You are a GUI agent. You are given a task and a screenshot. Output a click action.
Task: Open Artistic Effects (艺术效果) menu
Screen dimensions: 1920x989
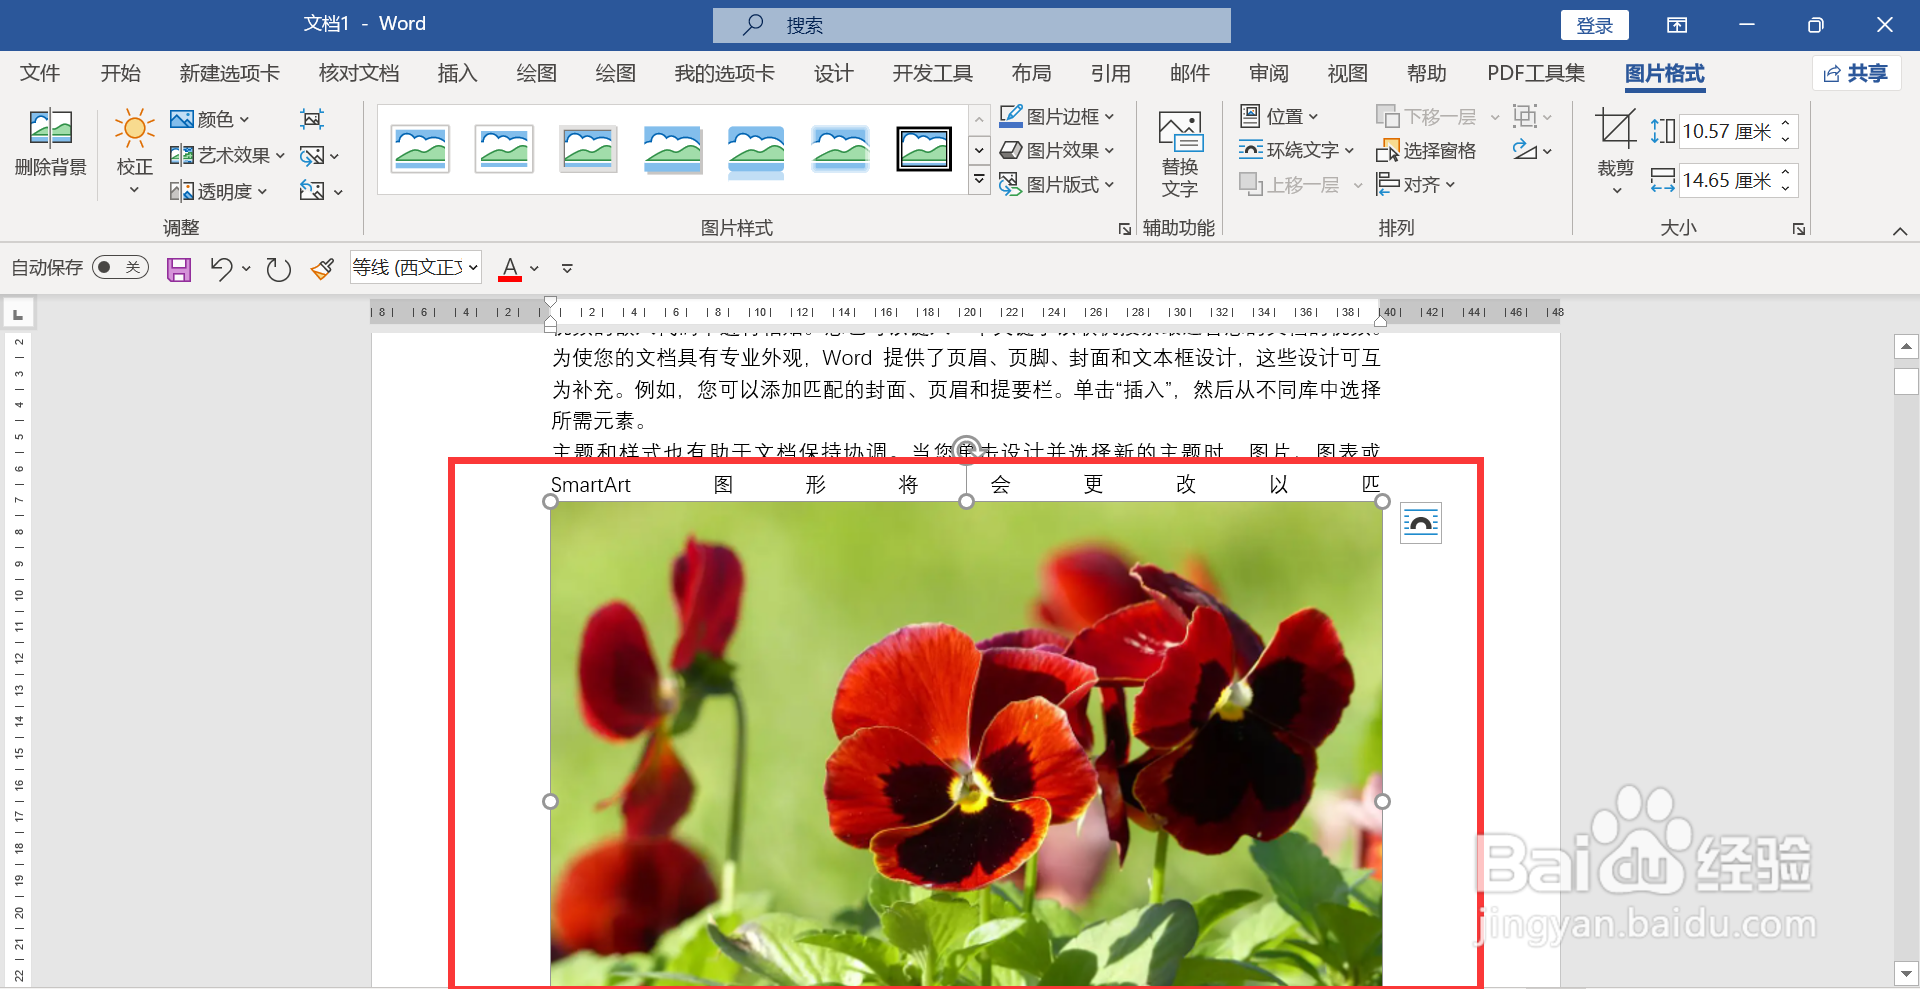point(227,155)
